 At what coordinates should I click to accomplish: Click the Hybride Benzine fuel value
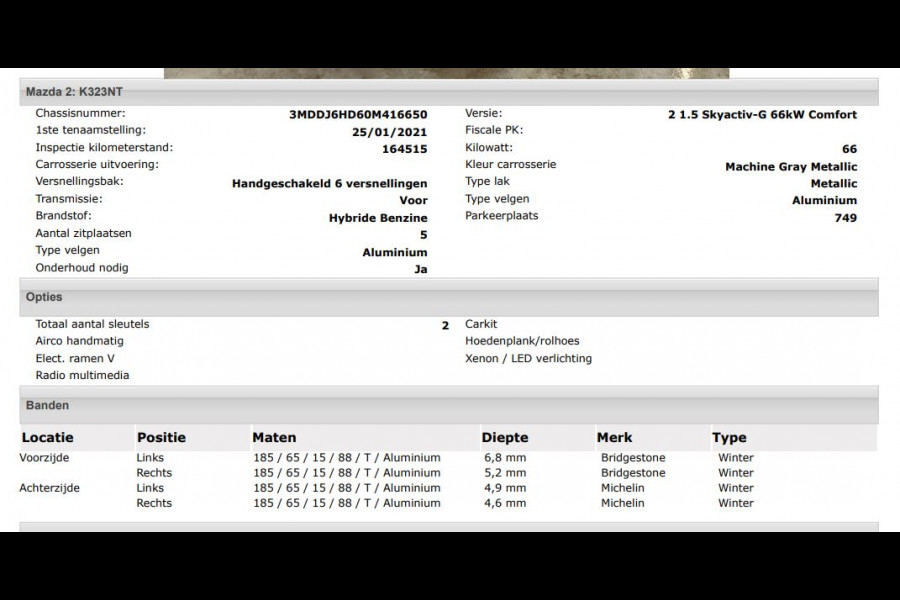(377, 218)
